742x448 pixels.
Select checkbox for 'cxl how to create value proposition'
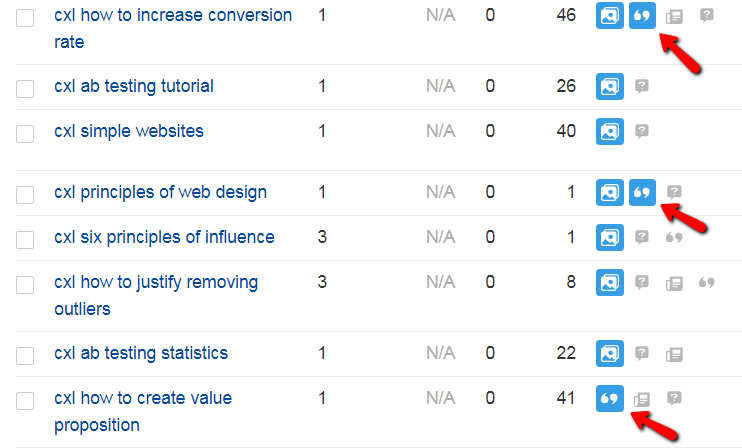(x=25, y=401)
